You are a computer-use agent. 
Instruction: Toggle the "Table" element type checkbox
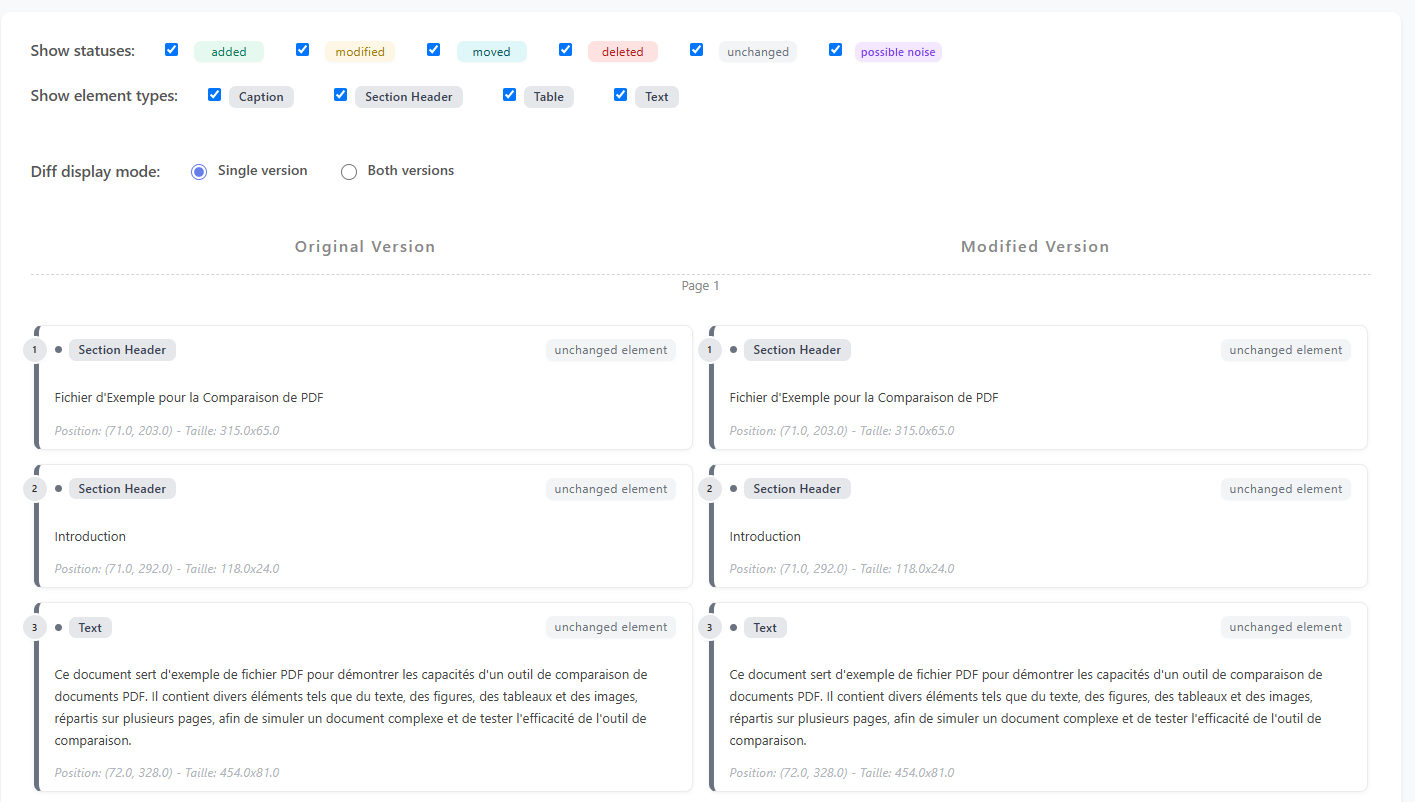pyautogui.click(x=509, y=94)
